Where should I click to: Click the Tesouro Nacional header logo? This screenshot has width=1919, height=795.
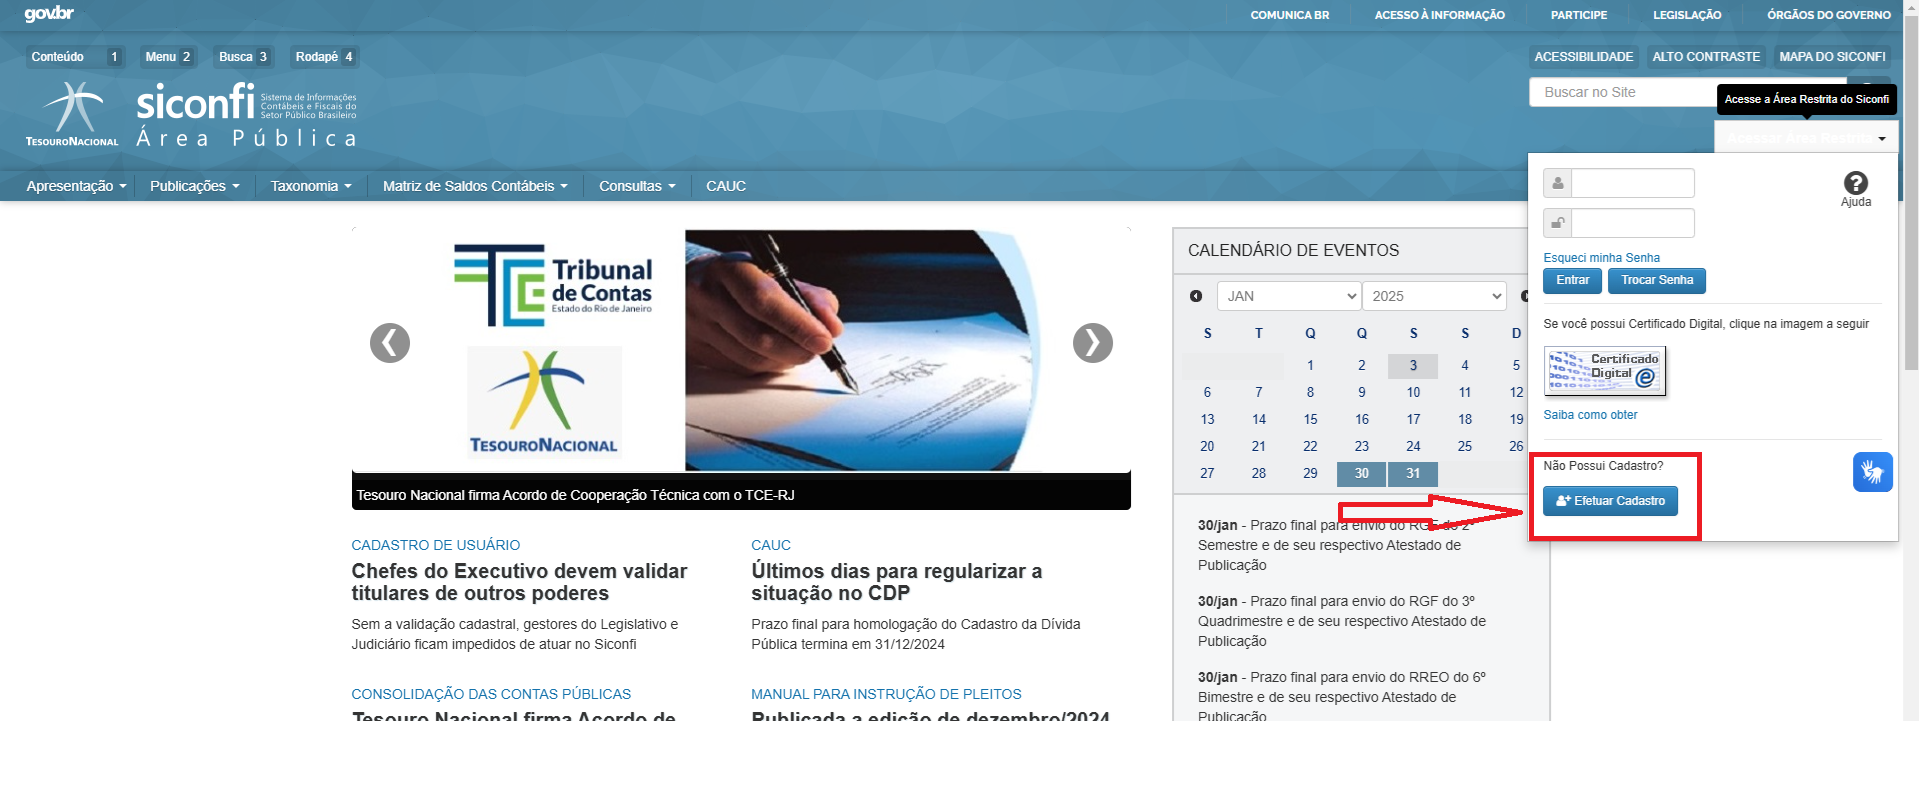pos(72,114)
